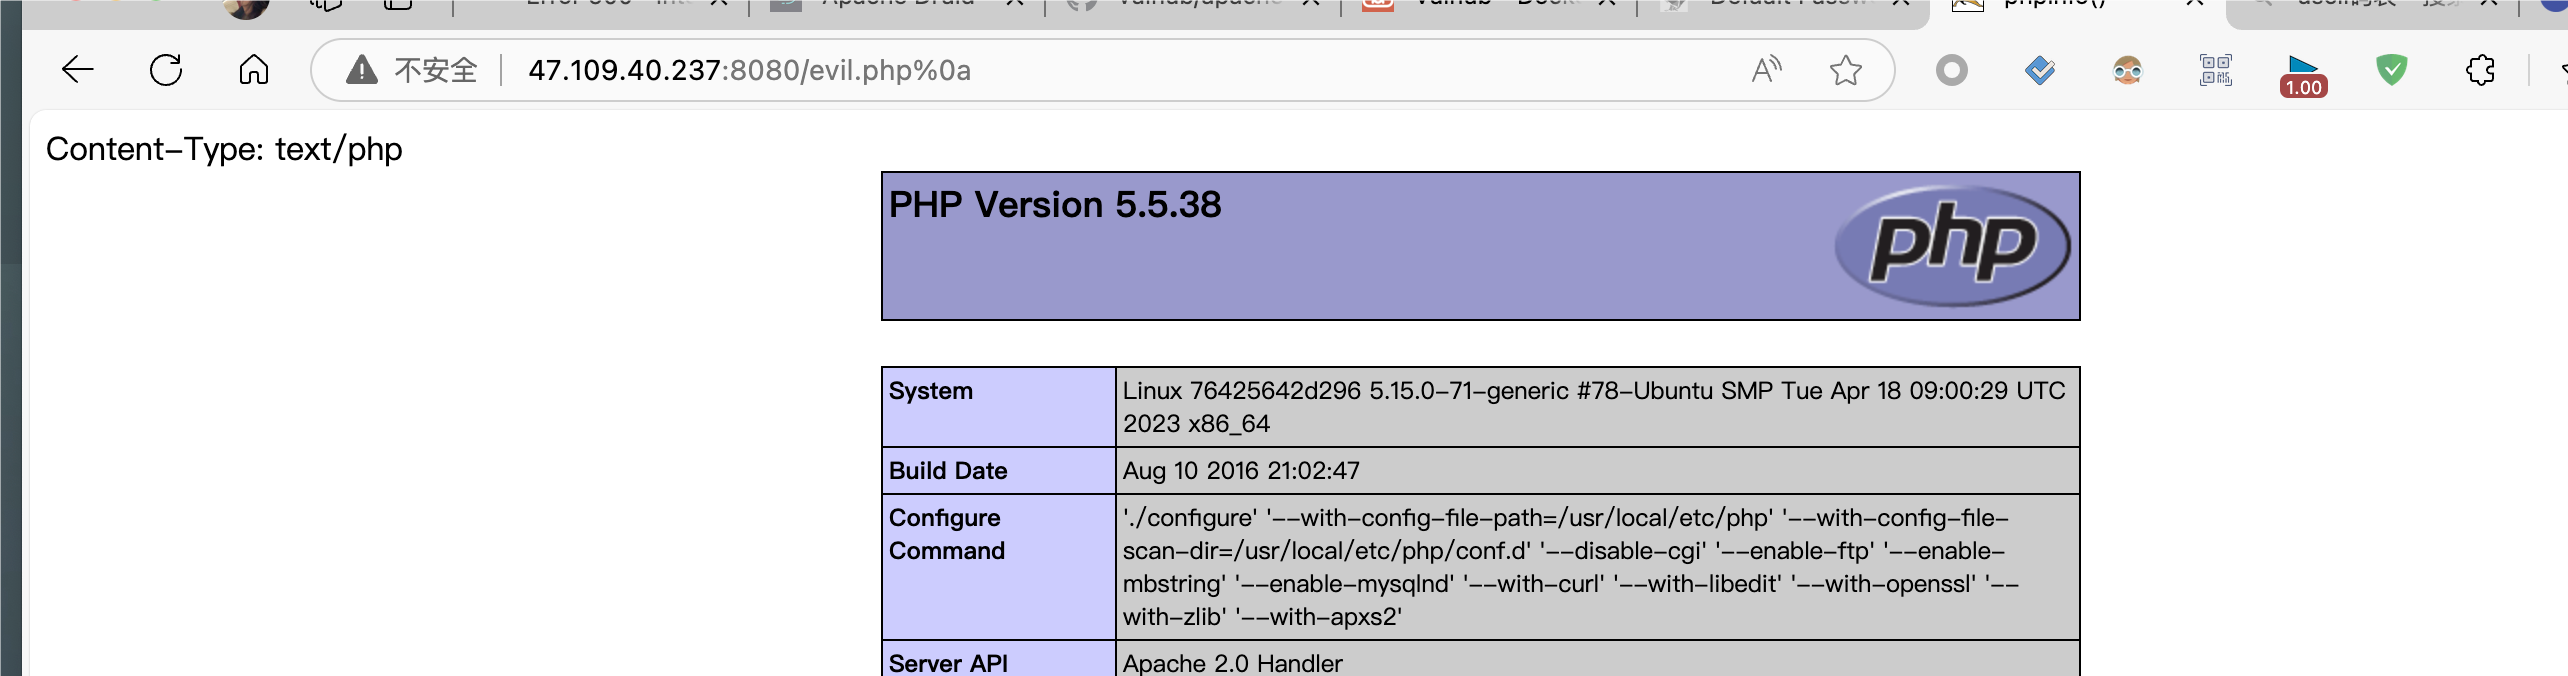Screen dimensions: 2568x676
Task: Click the './configure' command value cell
Action: pos(1597,567)
